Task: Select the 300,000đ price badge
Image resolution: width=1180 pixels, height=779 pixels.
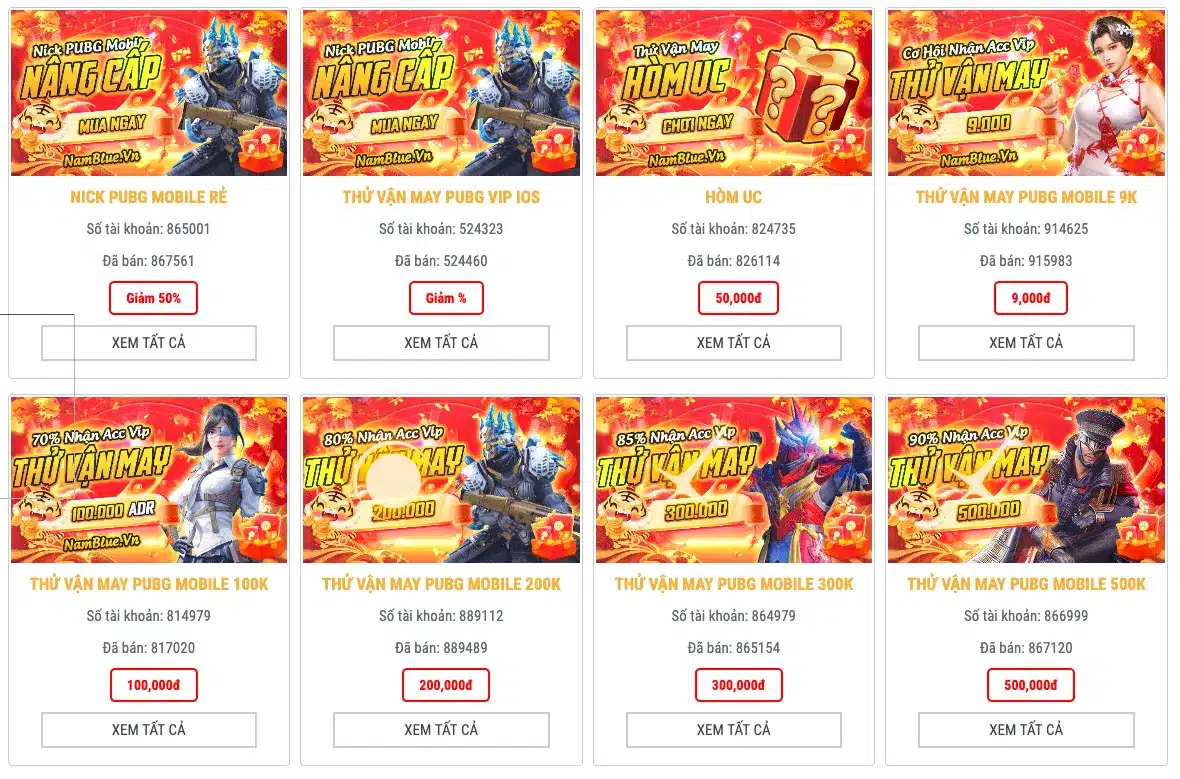Action: pos(738,685)
